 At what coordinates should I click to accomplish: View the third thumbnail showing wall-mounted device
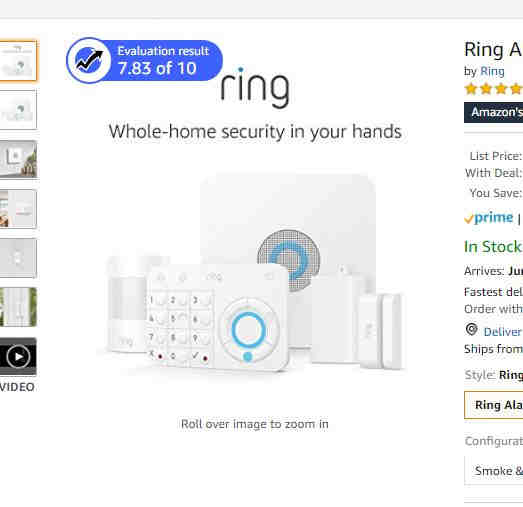pos(18,159)
